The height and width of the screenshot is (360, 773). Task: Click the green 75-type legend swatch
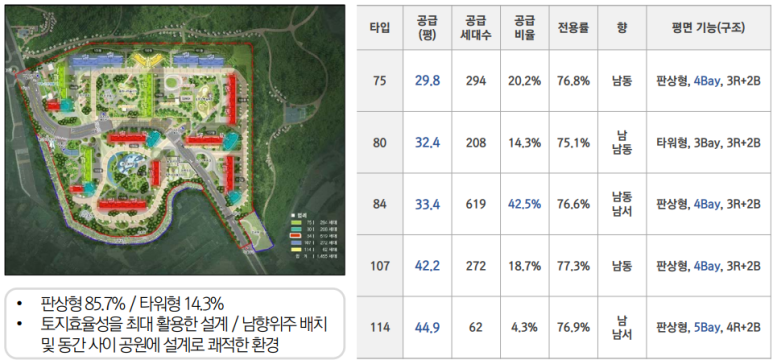click(x=295, y=223)
